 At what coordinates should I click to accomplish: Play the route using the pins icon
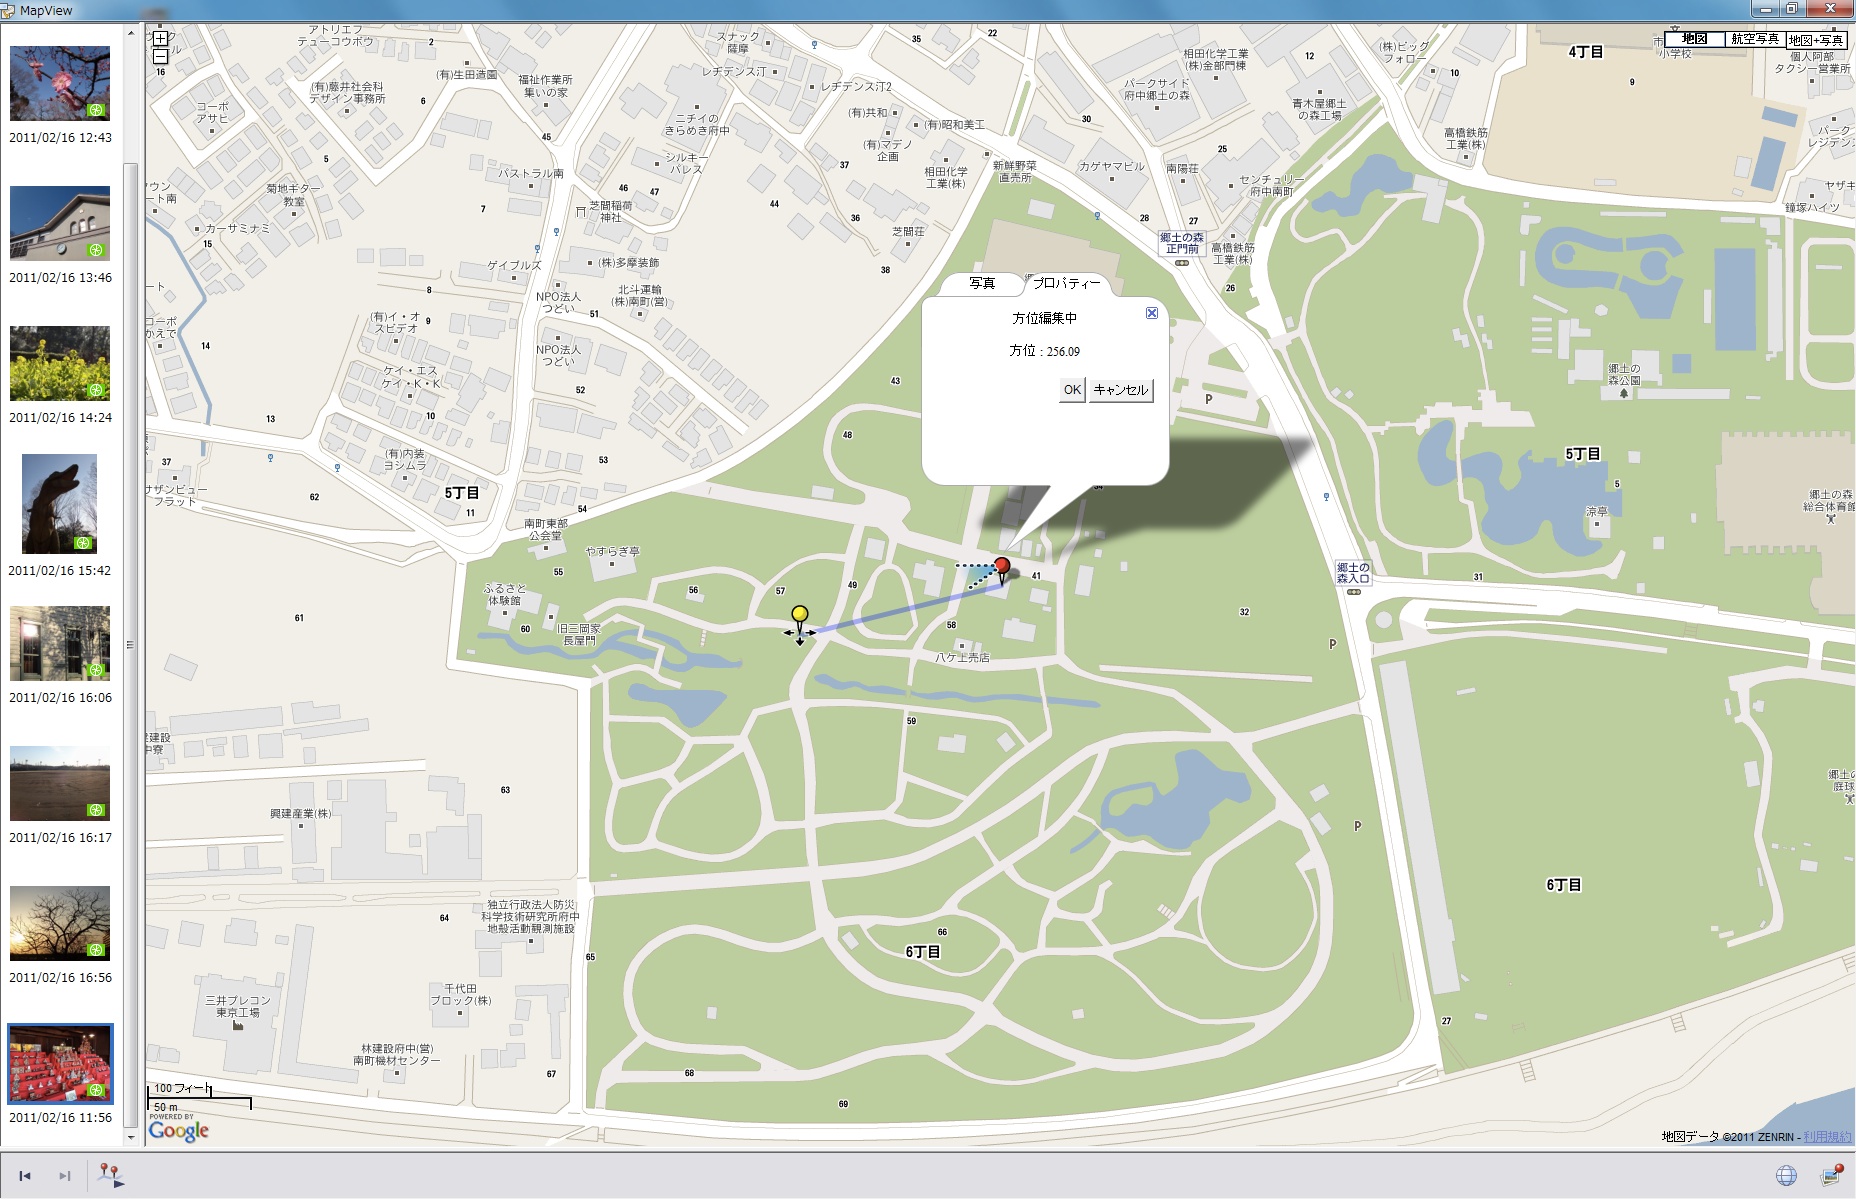click(111, 1175)
